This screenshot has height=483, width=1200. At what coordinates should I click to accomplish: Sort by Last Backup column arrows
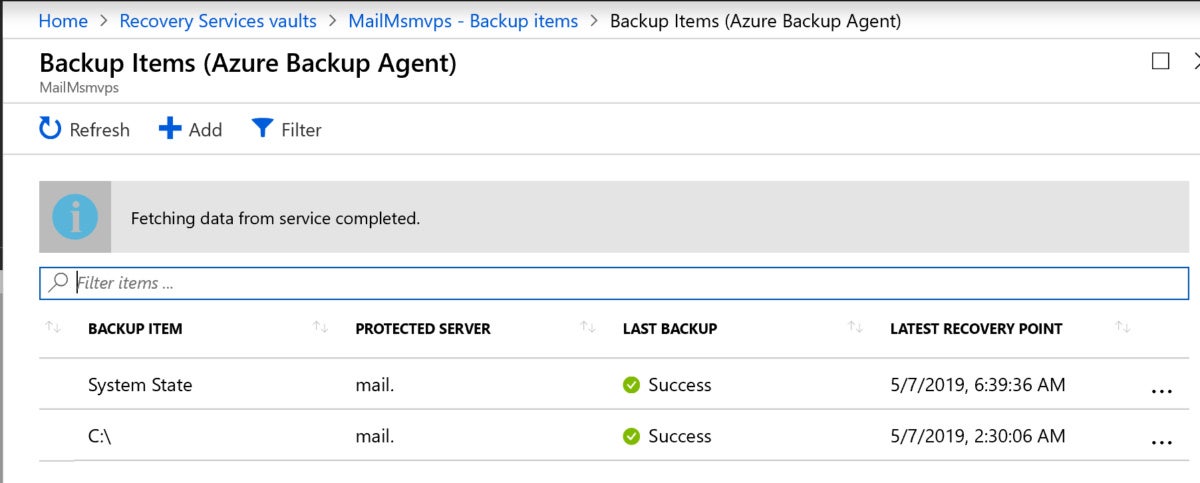(x=855, y=327)
